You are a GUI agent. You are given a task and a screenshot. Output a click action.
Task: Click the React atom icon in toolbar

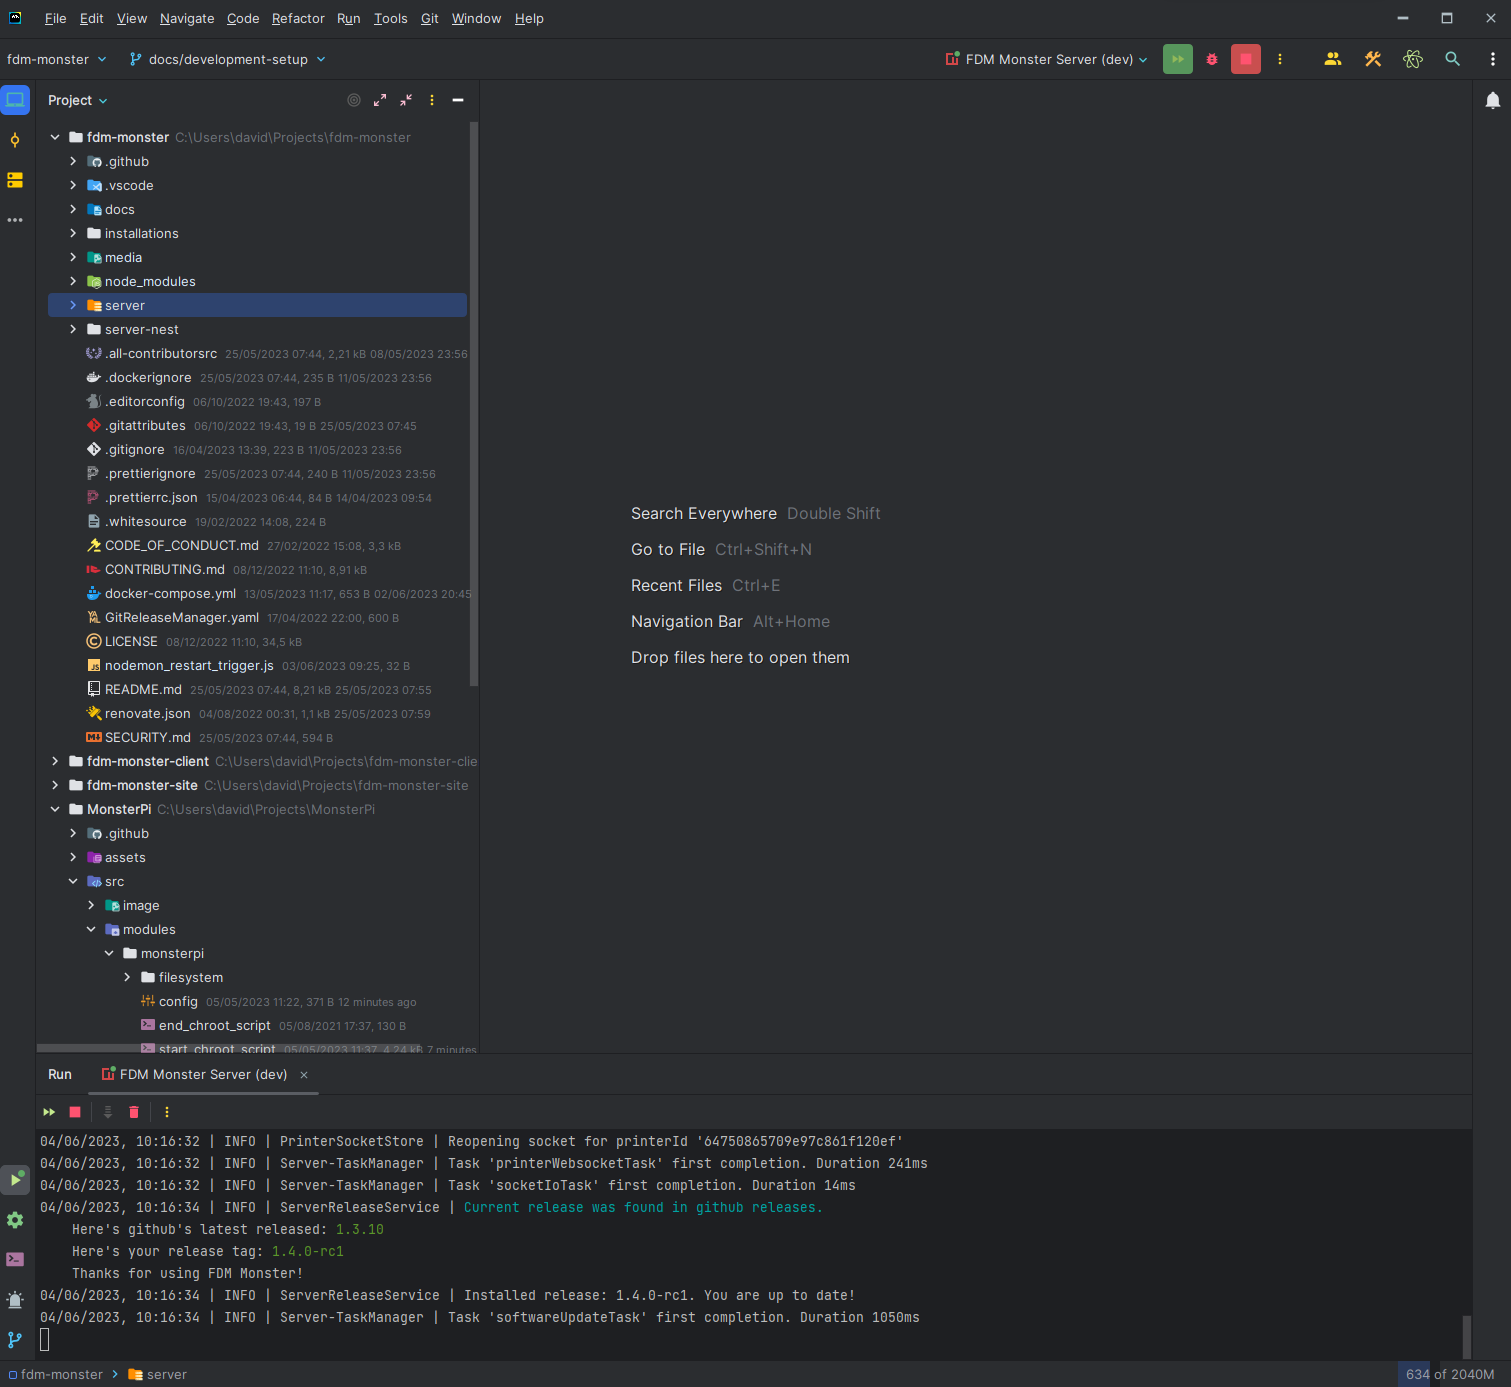(x=1413, y=59)
